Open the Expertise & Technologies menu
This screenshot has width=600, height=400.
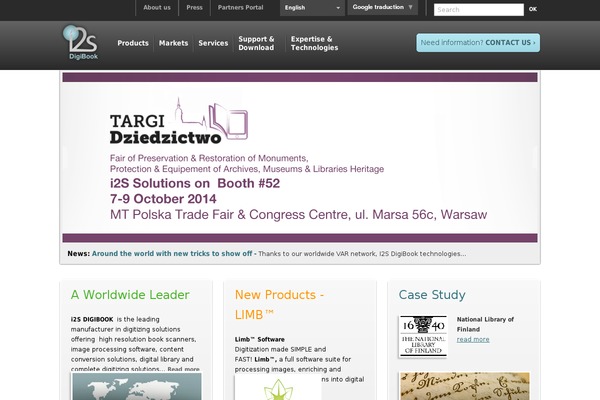tap(315, 43)
